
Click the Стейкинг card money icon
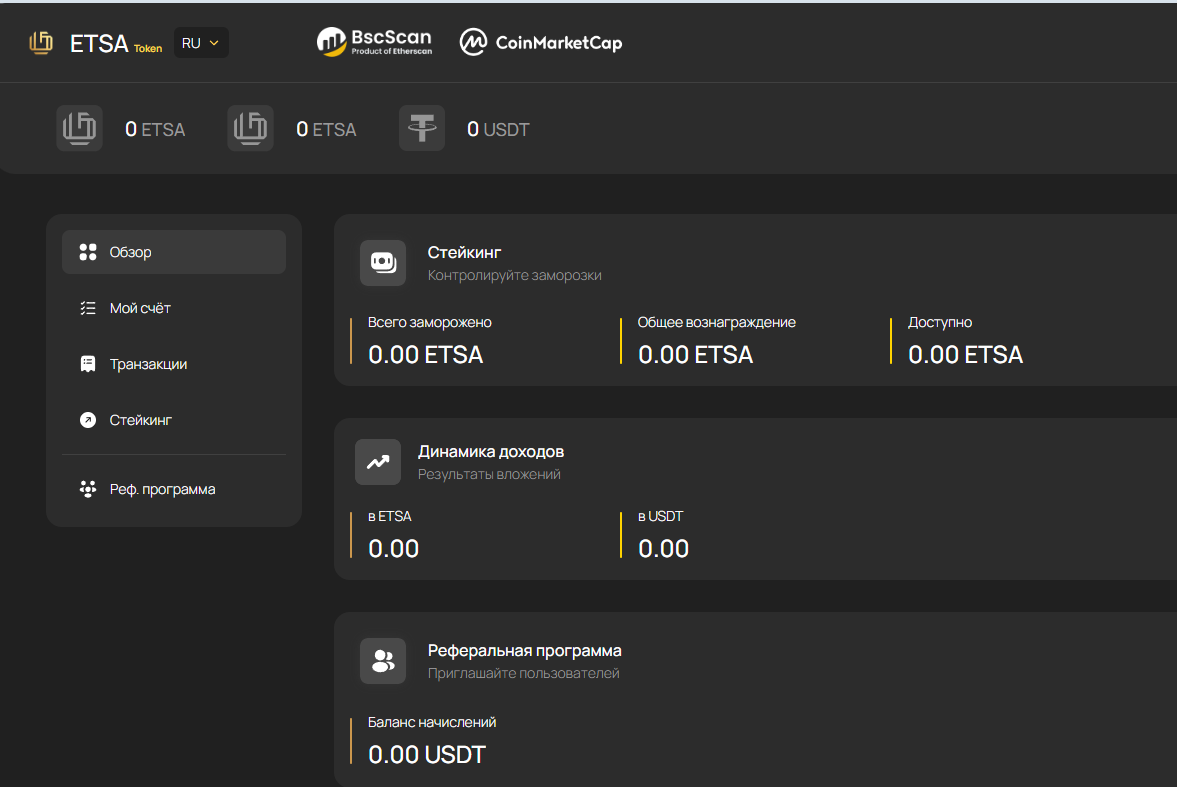(x=383, y=263)
